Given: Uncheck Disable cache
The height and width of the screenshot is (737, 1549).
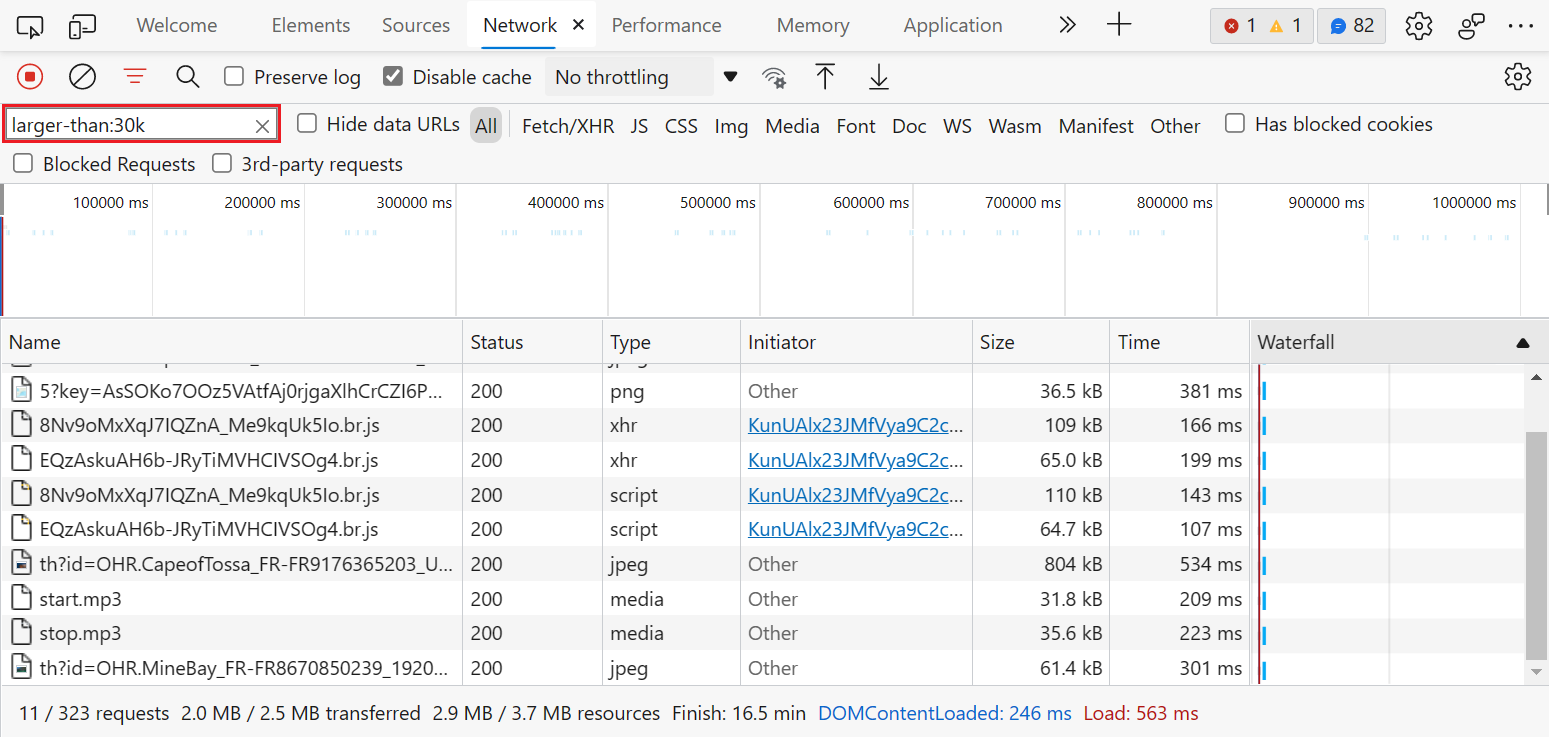Looking at the screenshot, I should (x=393, y=77).
